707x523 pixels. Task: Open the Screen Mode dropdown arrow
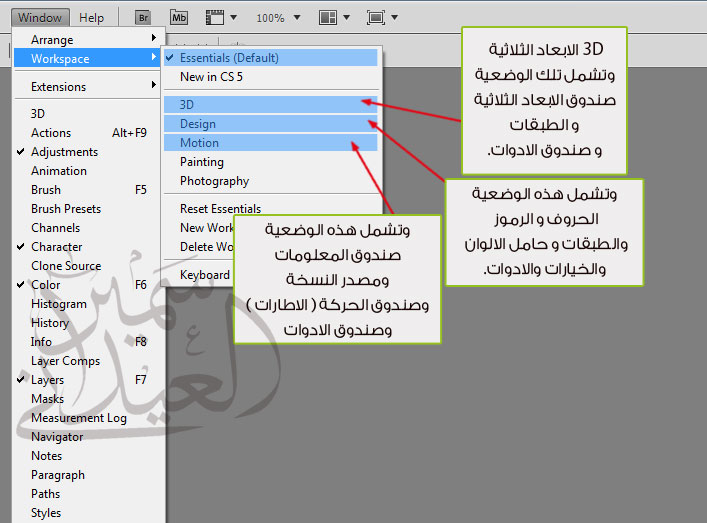click(395, 18)
